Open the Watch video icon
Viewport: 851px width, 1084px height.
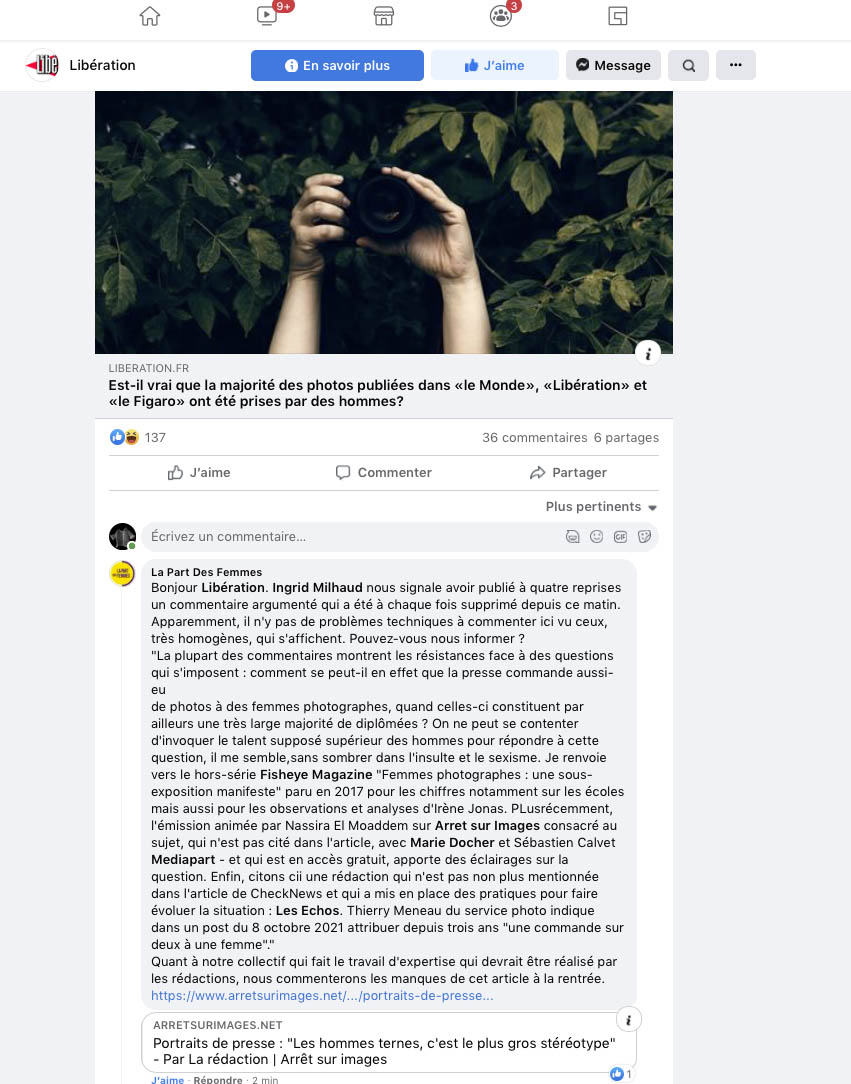[x=267, y=15]
